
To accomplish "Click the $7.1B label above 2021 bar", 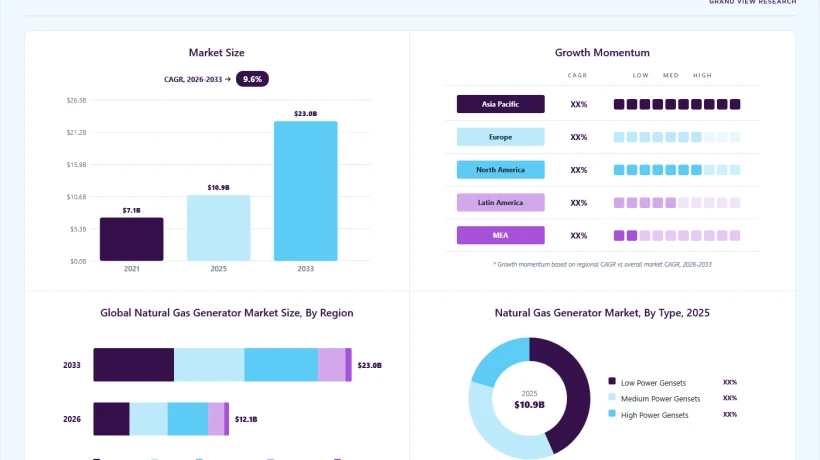I will point(132,210).
